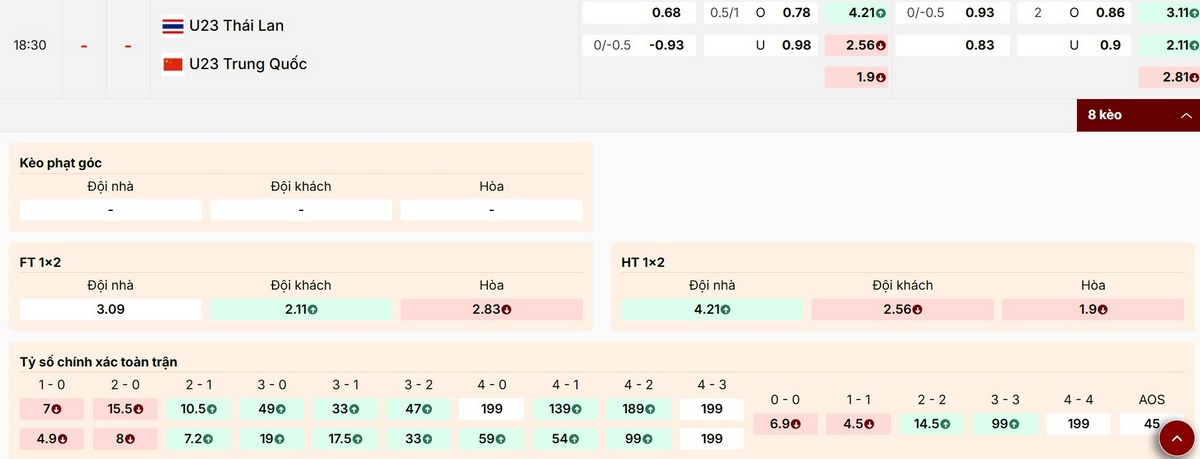Select FT 1×2 home odds 3.09

pos(110,310)
